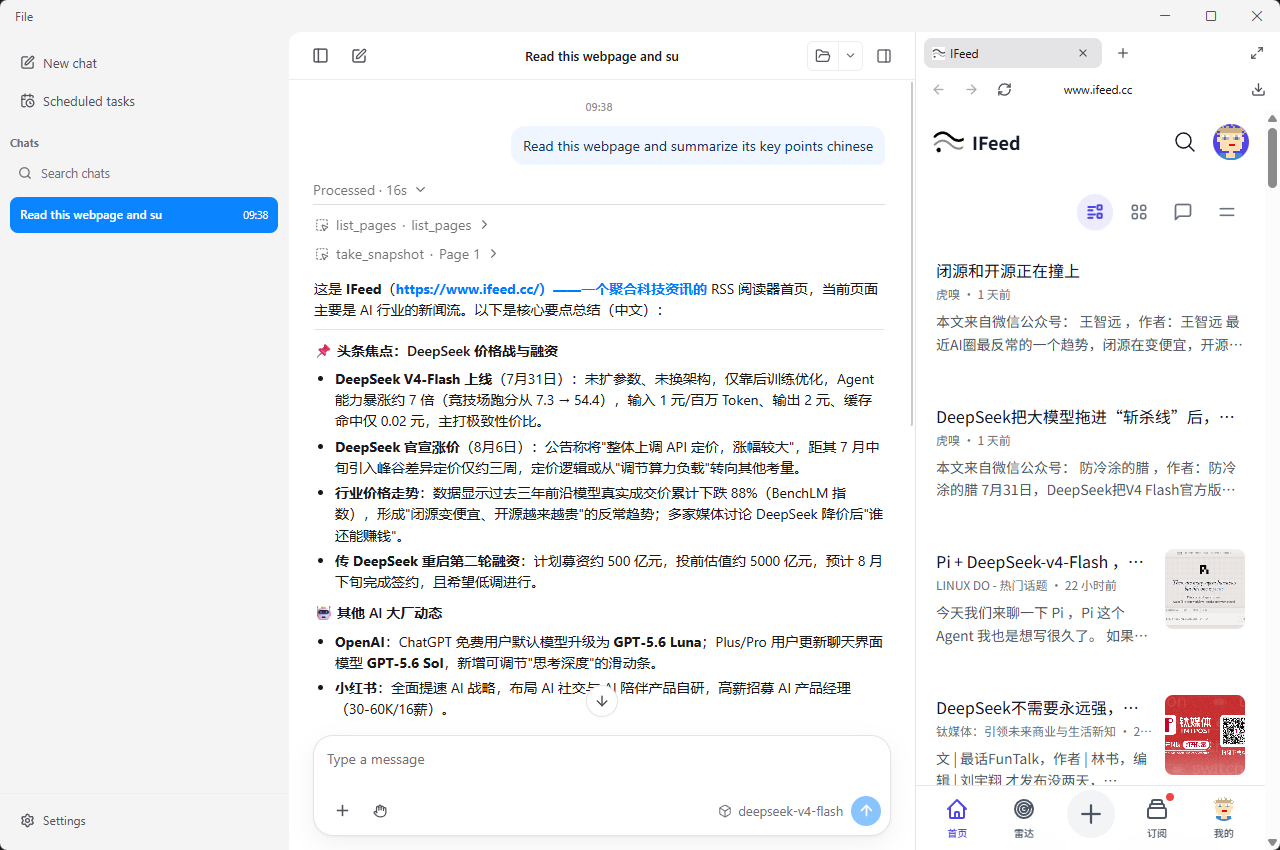The height and width of the screenshot is (850, 1280).
Task: Click the send message arrow button
Action: point(866,811)
